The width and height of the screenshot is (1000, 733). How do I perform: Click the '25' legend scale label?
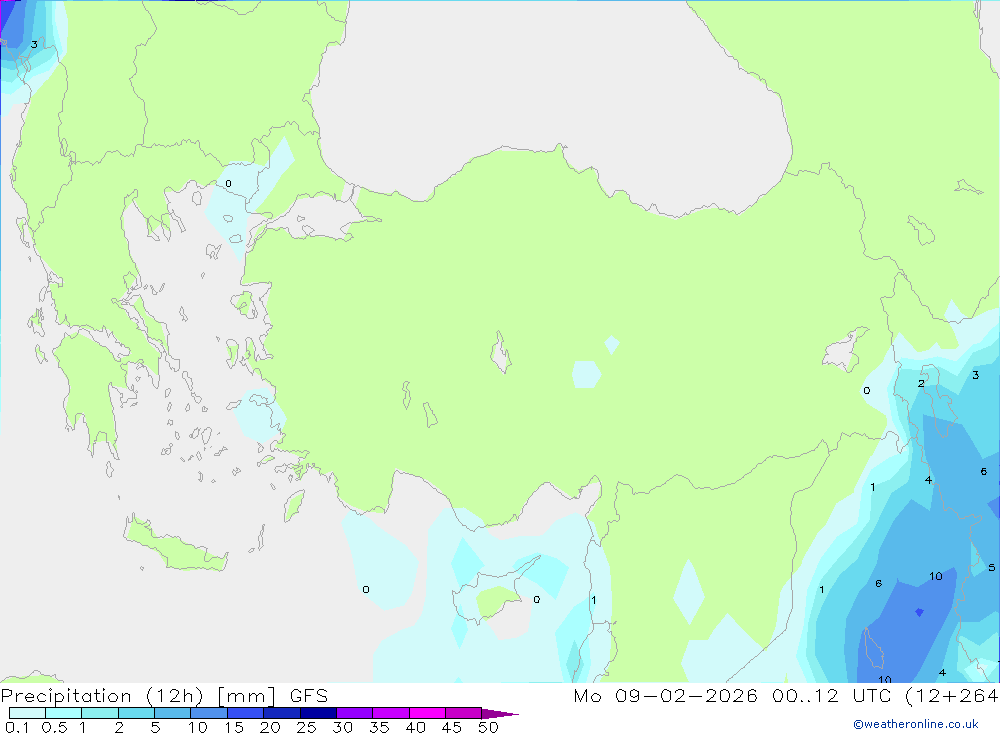(x=306, y=727)
